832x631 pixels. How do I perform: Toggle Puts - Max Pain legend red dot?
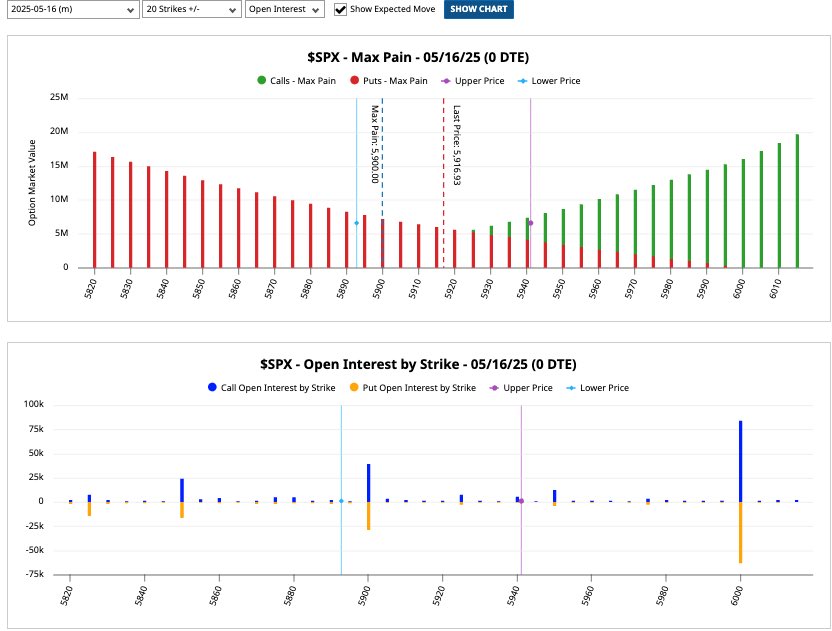point(354,81)
